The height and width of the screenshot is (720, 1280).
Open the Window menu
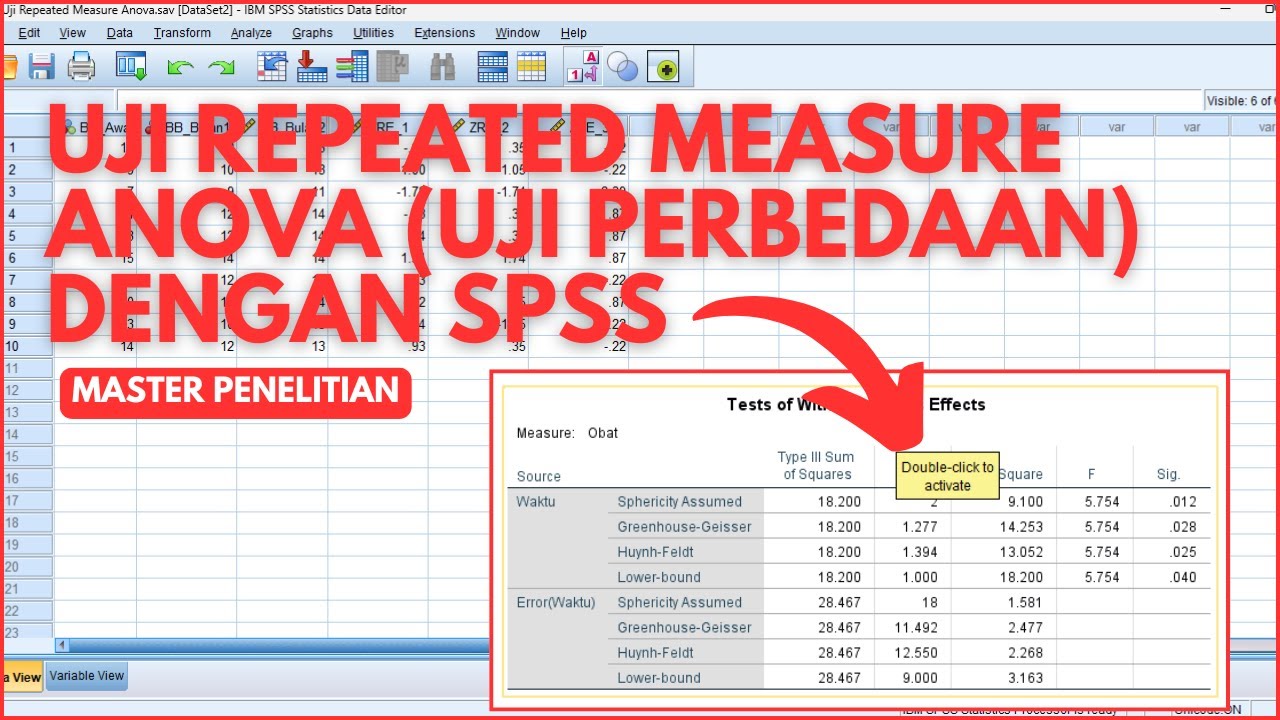(x=517, y=33)
